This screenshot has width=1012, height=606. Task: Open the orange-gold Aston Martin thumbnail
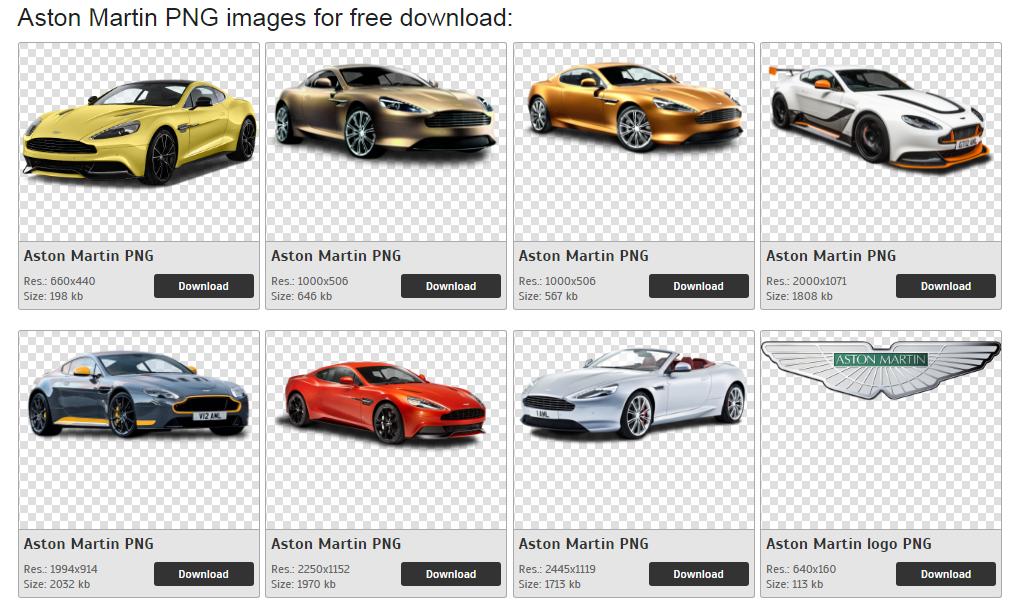coord(634,143)
